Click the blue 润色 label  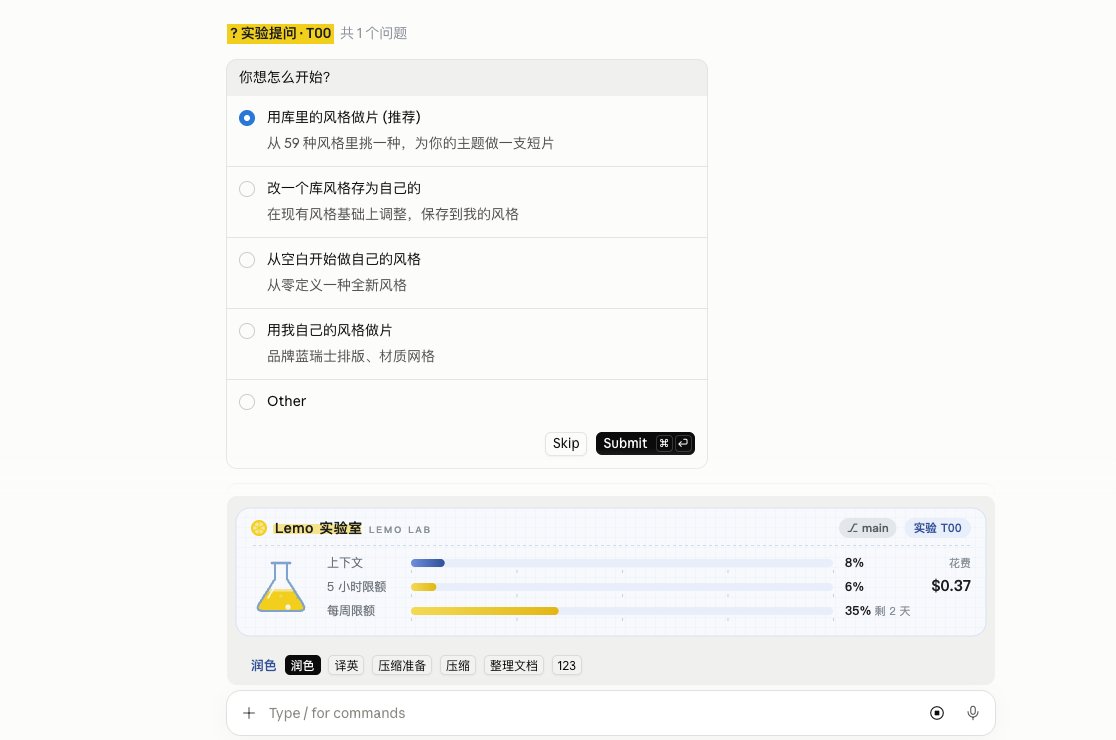(x=263, y=665)
